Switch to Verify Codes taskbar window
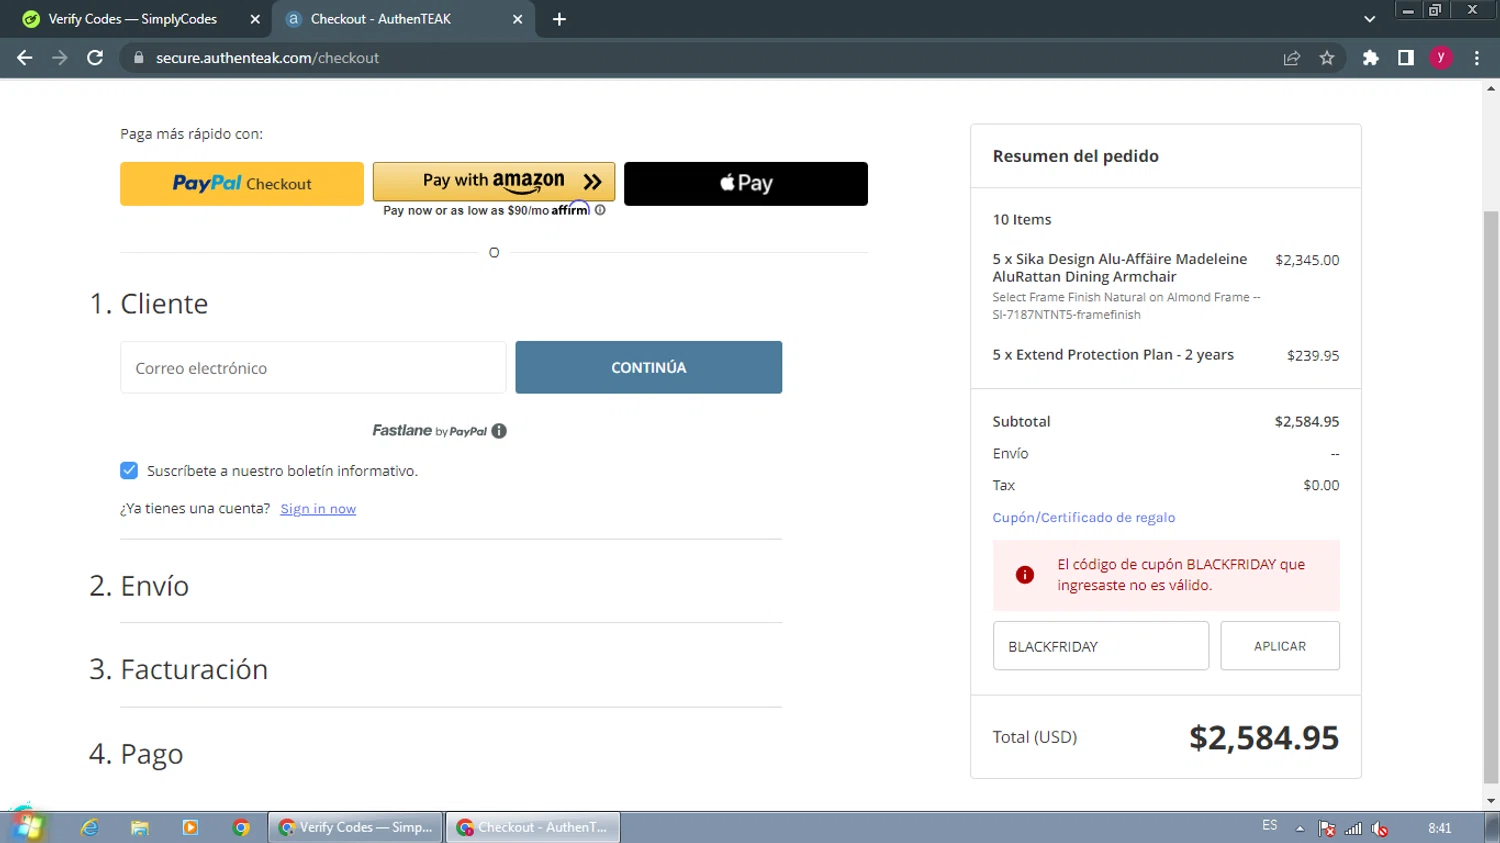Screen dimensions: 1500x843 pyautogui.click(x=356, y=828)
